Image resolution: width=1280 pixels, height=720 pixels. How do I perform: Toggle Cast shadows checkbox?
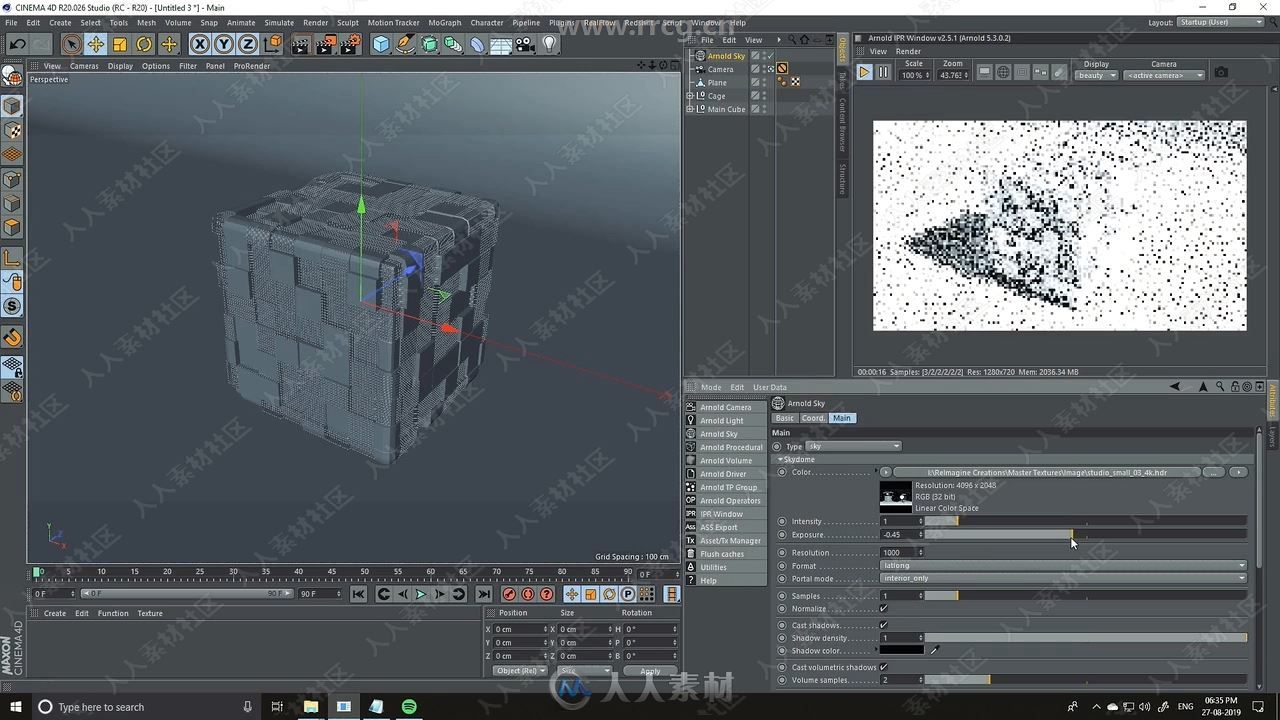[x=883, y=625]
